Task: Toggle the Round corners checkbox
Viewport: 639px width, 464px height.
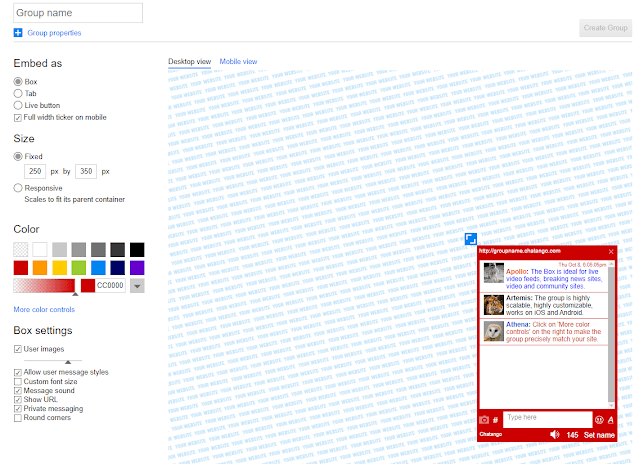Action: click(x=18, y=417)
